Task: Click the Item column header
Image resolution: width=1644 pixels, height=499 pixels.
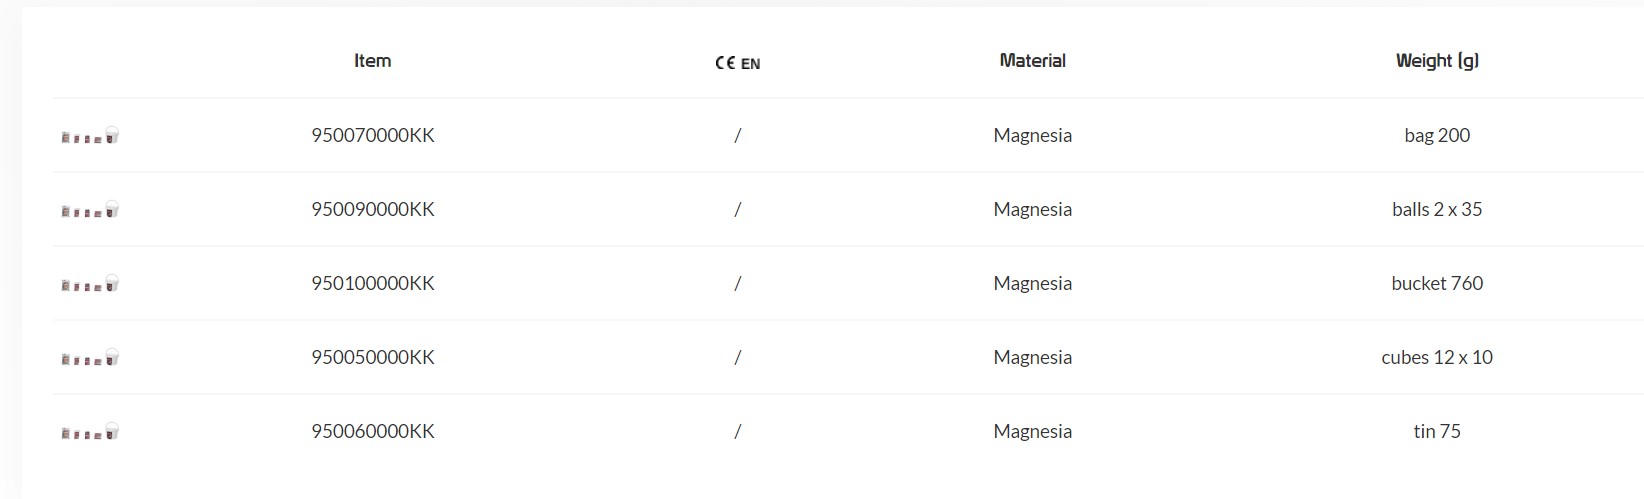Action: (x=372, y=61)
